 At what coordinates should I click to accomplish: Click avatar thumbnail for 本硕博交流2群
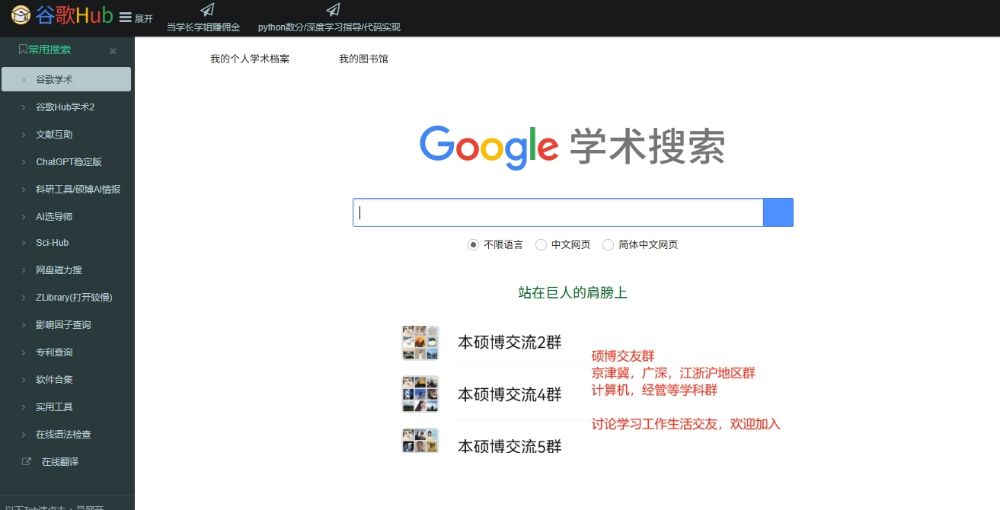(x=420, y=342)
